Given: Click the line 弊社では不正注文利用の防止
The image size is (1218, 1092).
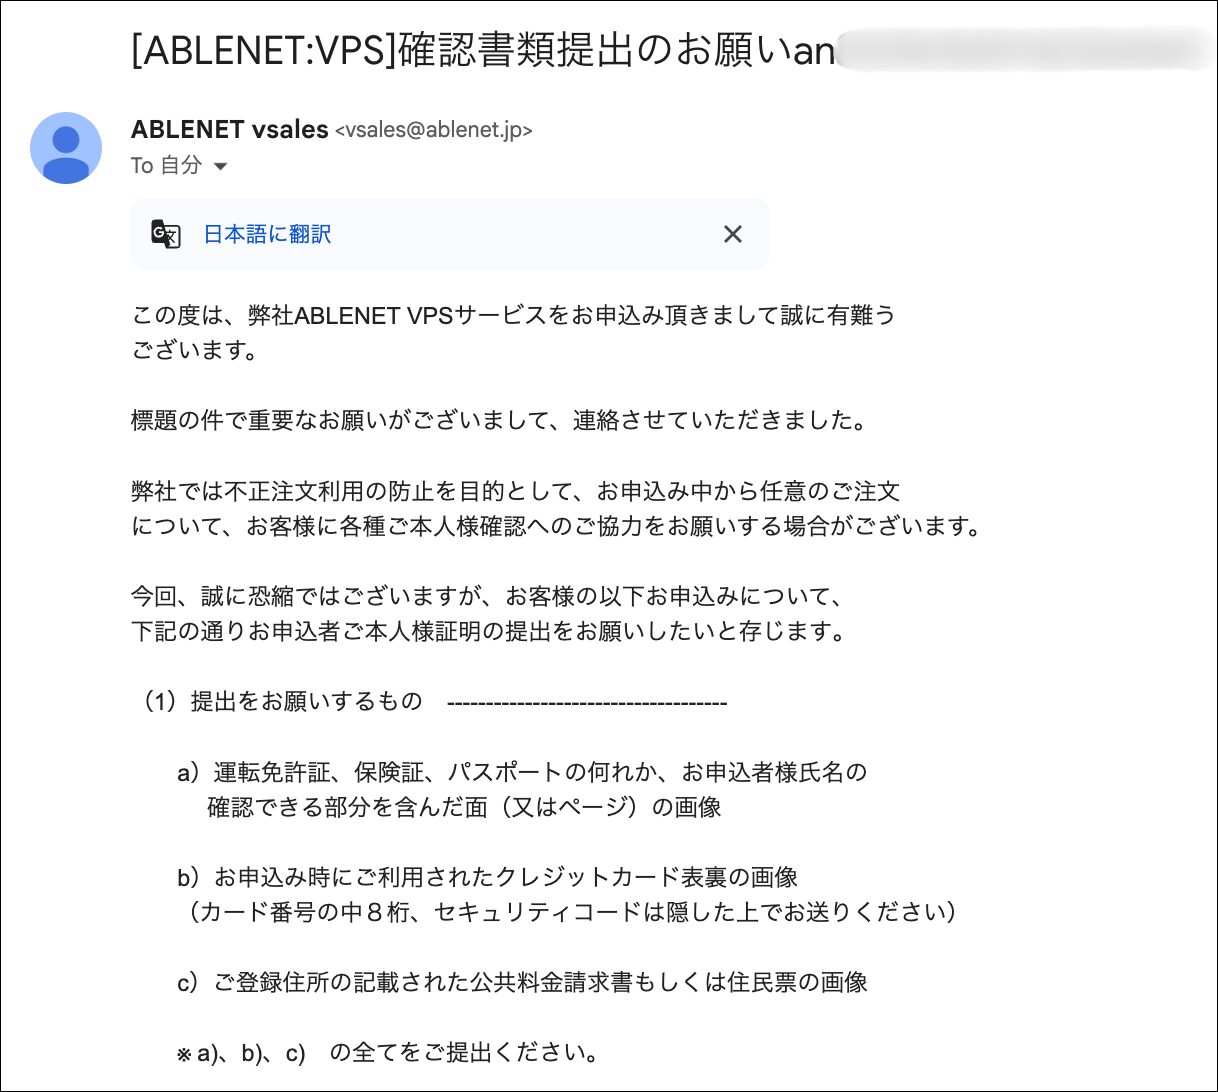Looking at the screenshot, I should (516, 492).
